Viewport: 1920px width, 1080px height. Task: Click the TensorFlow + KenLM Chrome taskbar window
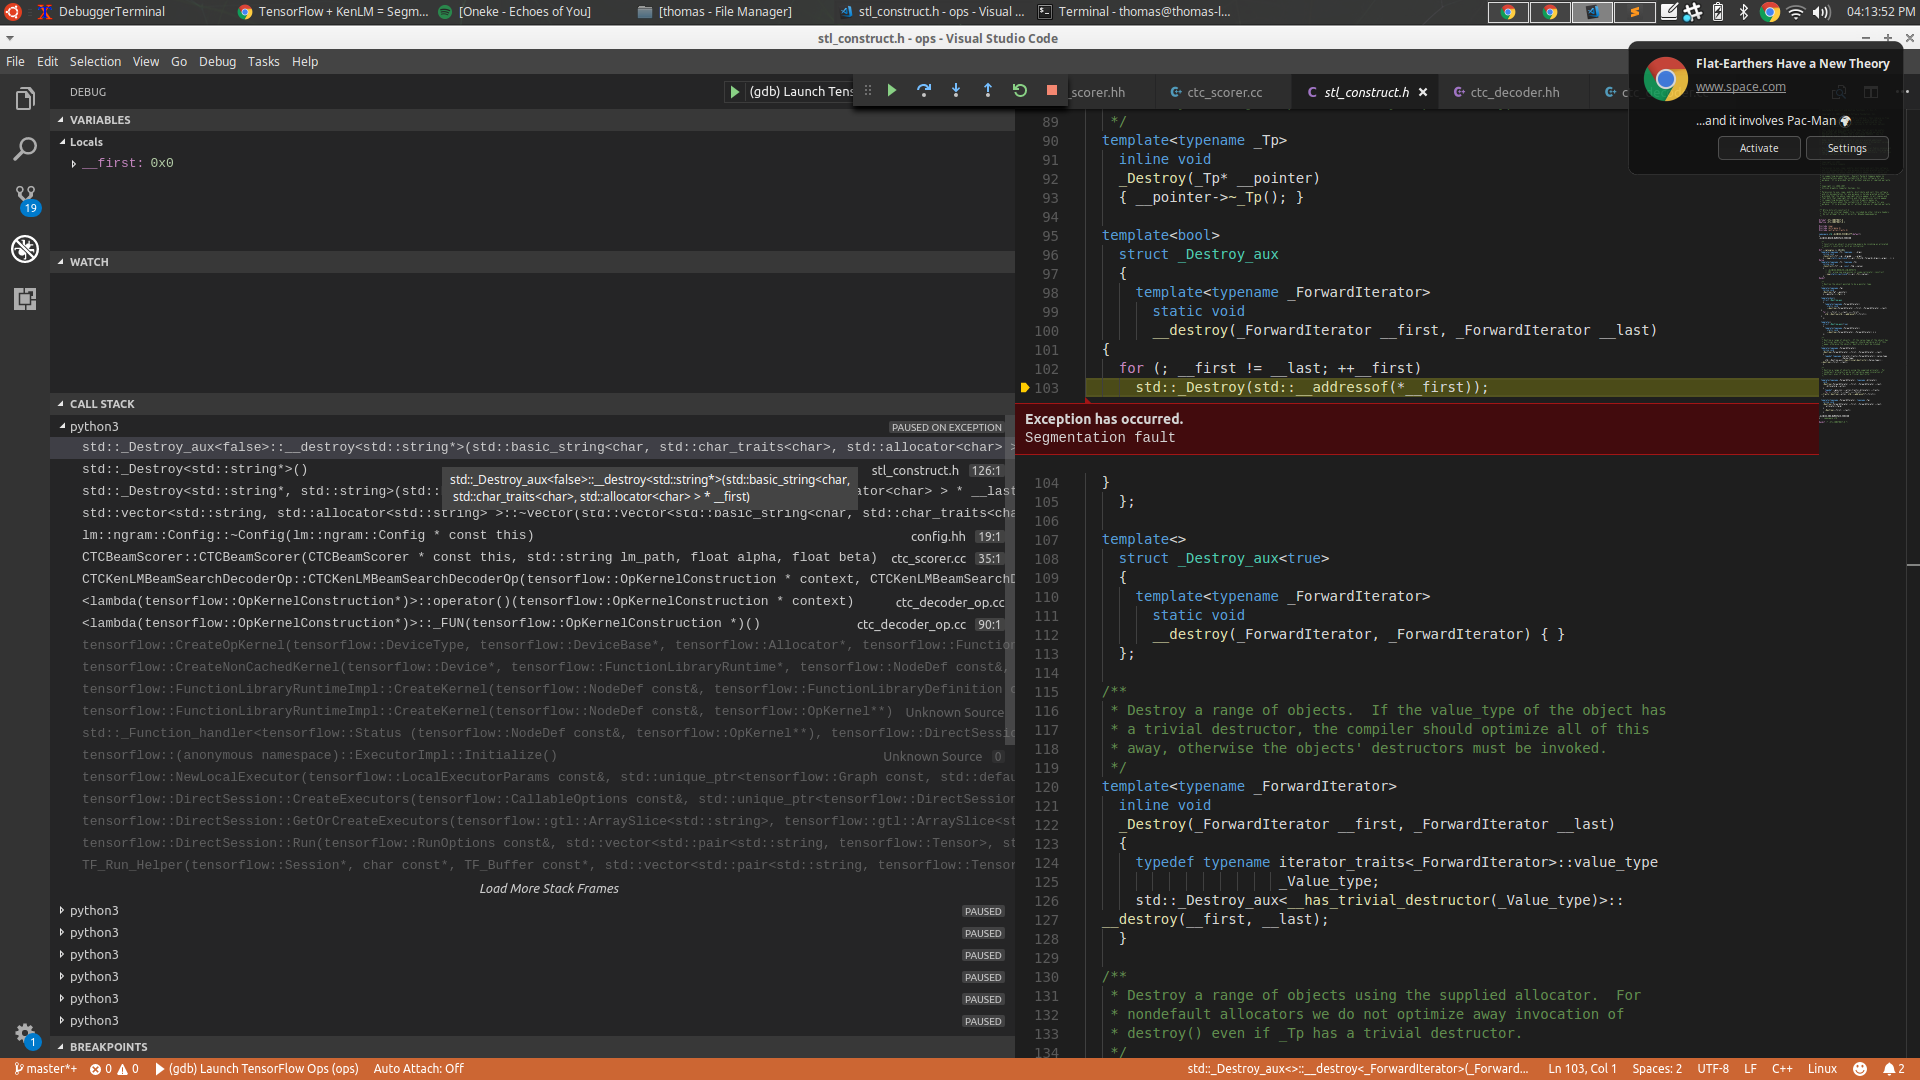(x=334, y=12)
